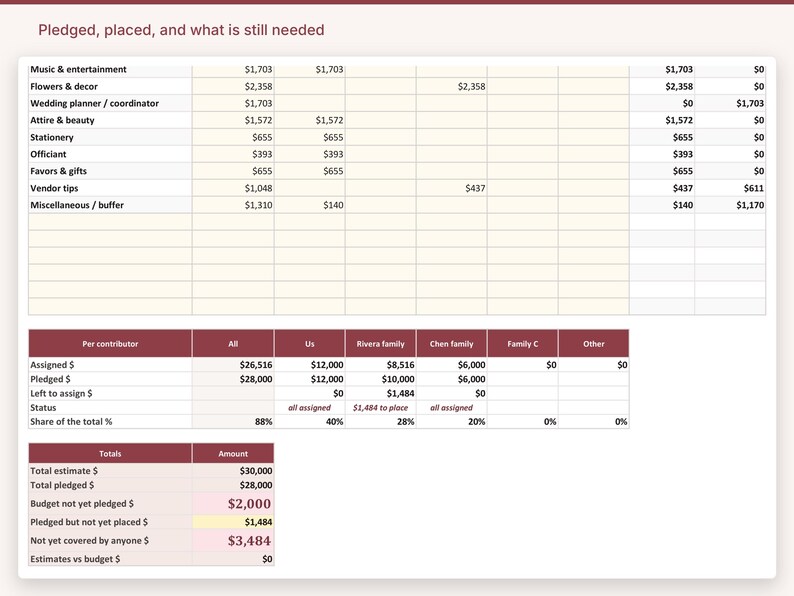Click the "Family C" column header
794x596 pixels.
point(523,343)
